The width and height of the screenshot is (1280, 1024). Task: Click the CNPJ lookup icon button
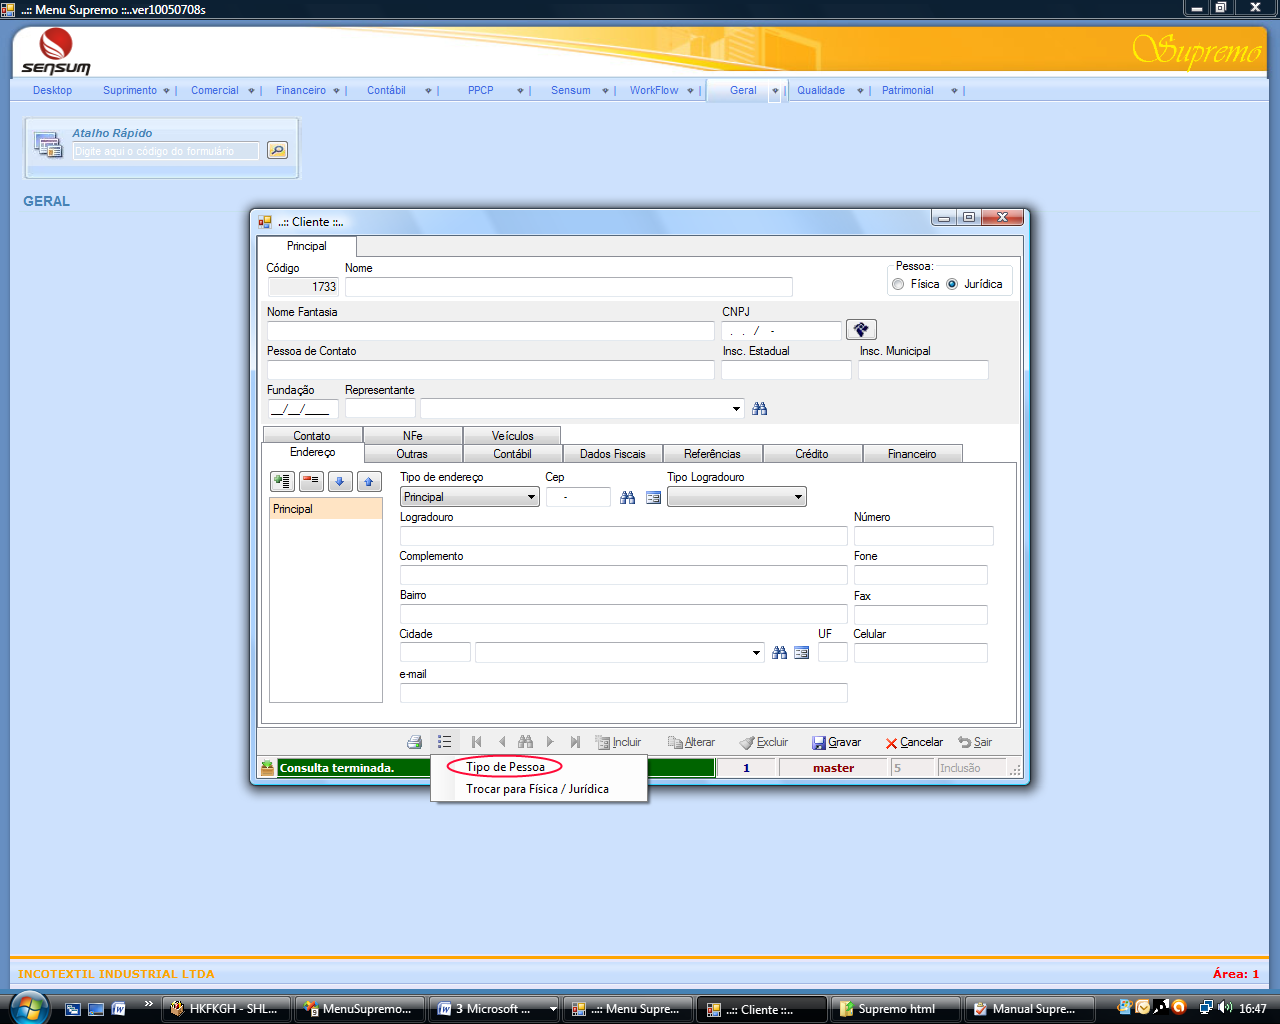(x=861, y=329)
